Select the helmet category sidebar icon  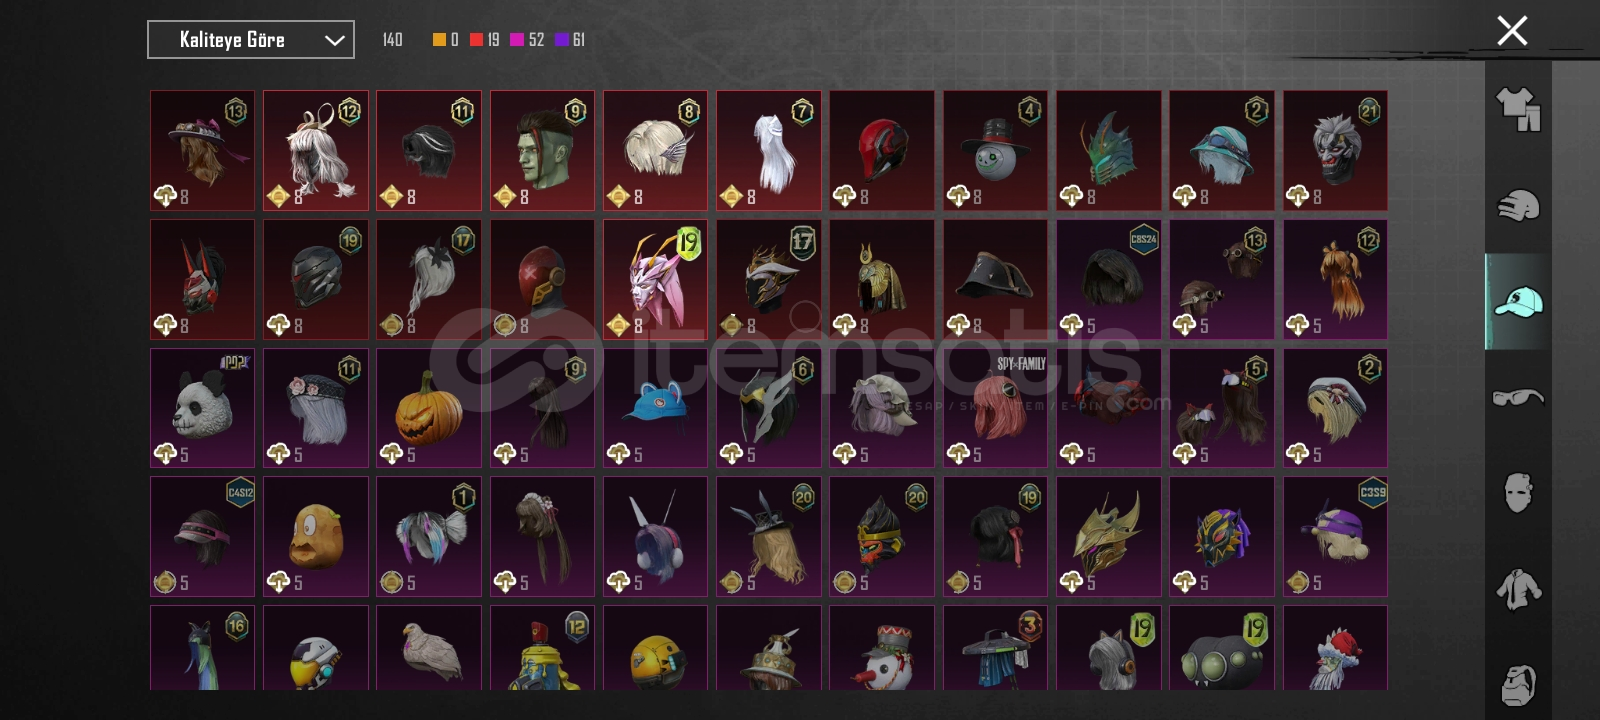(x=1518, y=205)
